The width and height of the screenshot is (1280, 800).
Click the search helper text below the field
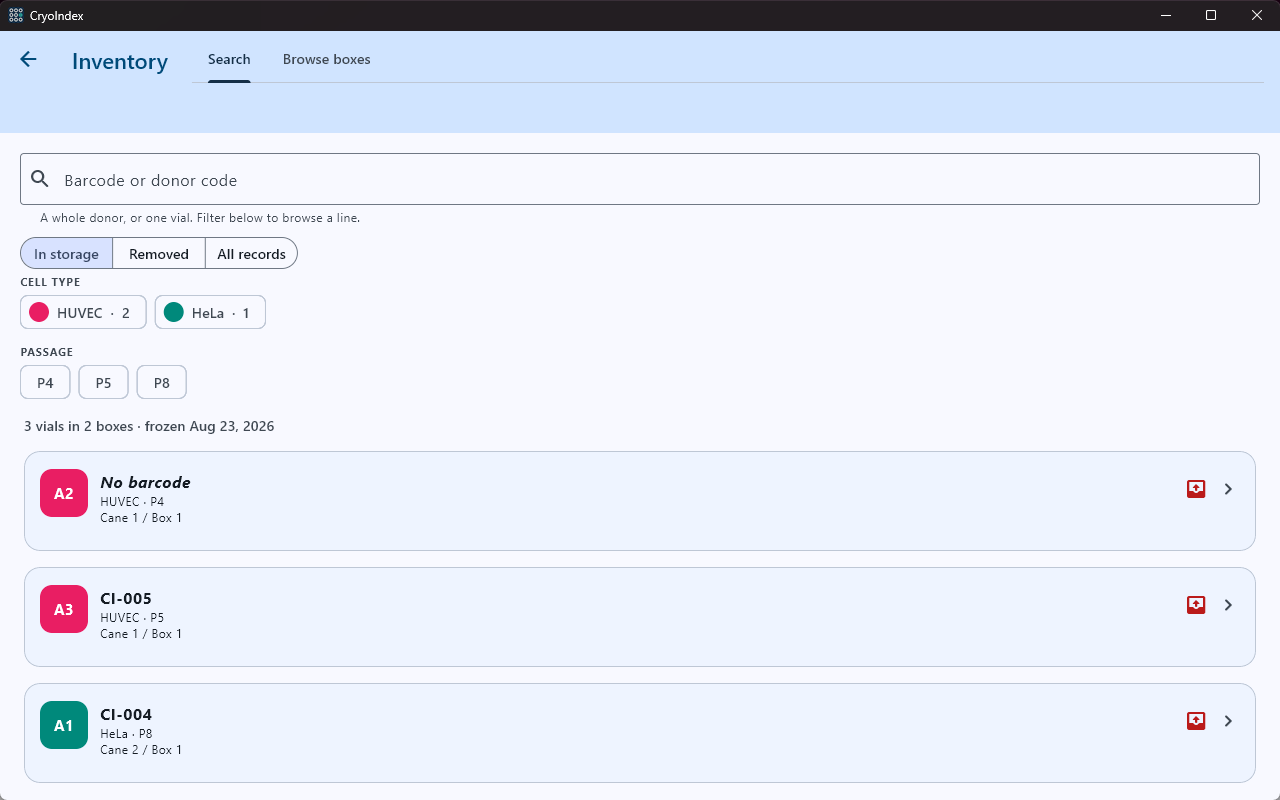point(200,218)
